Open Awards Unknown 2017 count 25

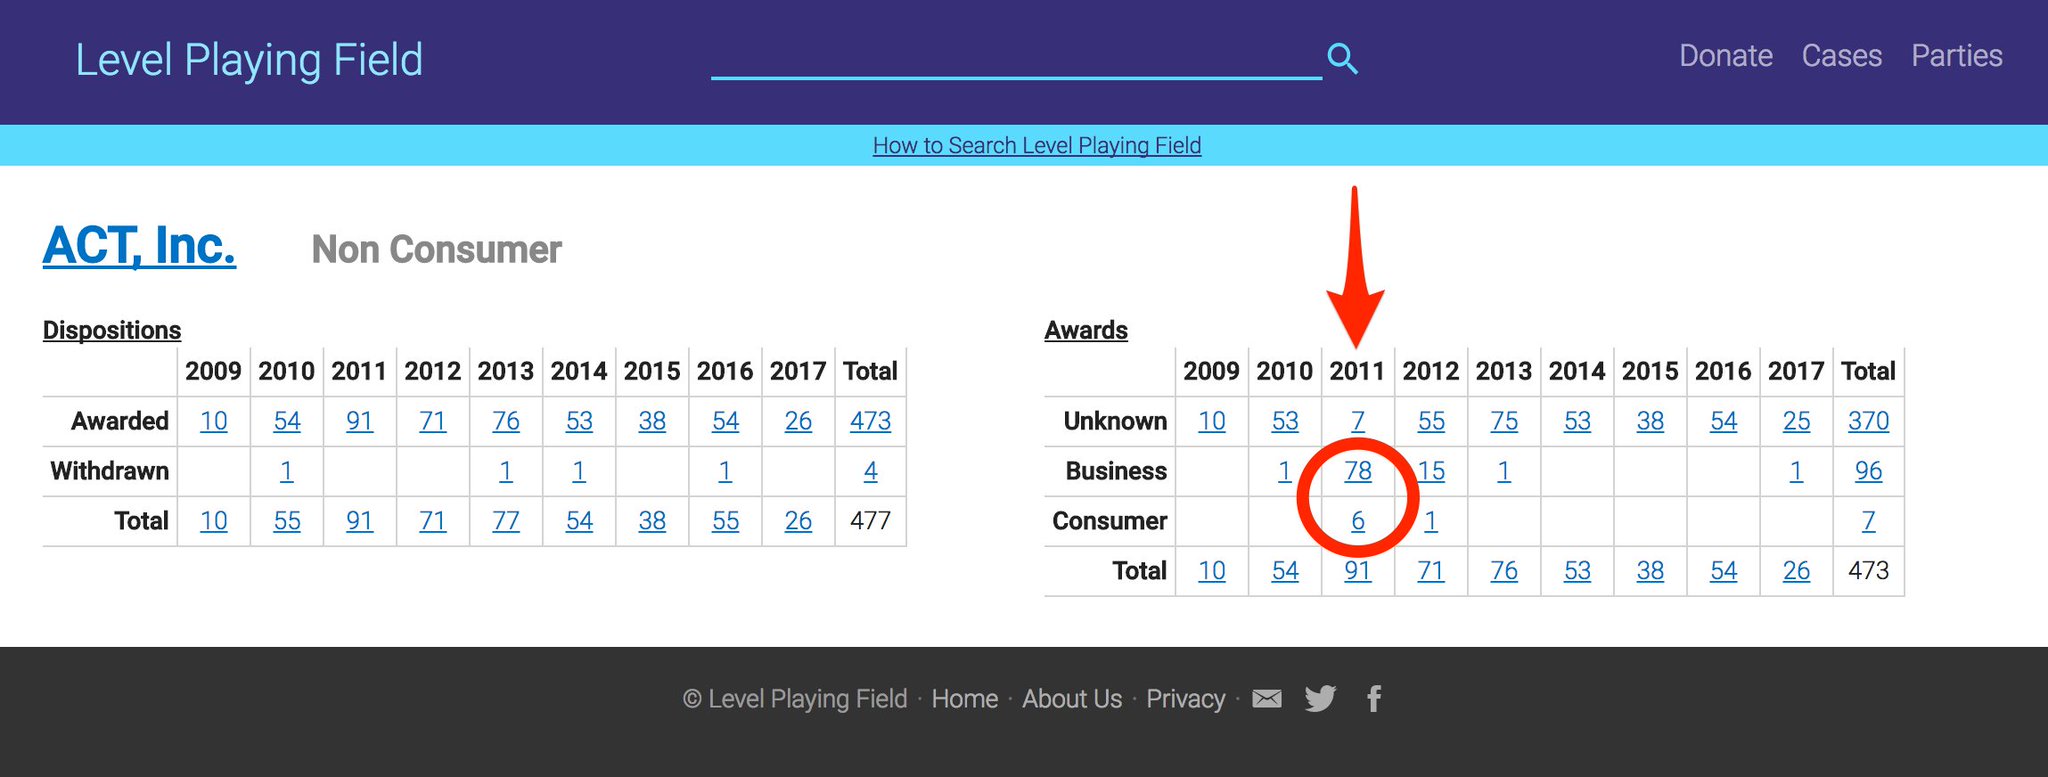(1796, 421)
